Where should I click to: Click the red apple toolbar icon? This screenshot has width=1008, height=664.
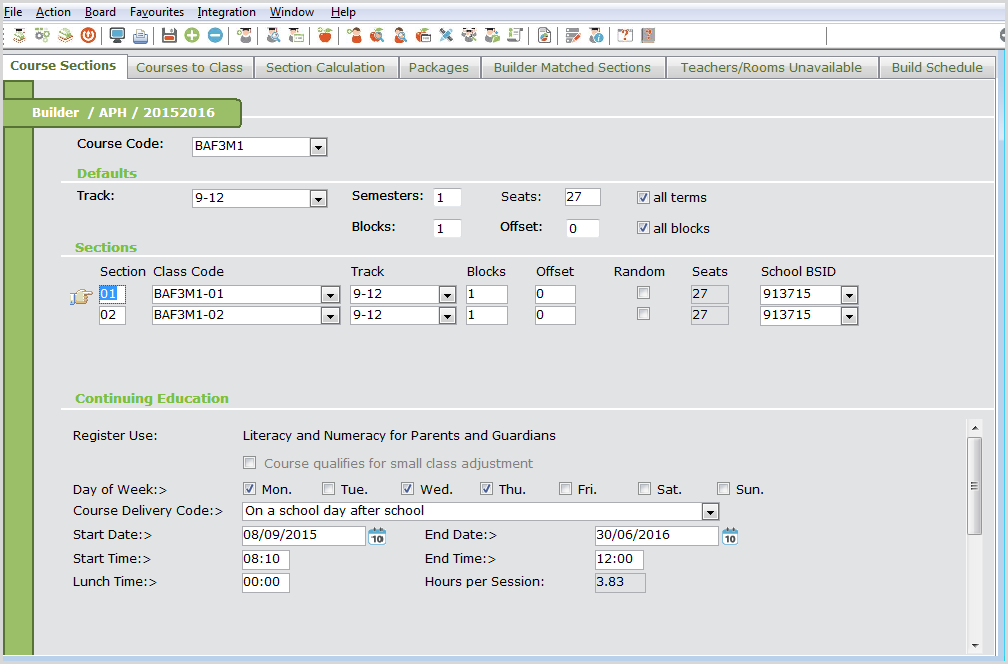click(x=324, y=36)
